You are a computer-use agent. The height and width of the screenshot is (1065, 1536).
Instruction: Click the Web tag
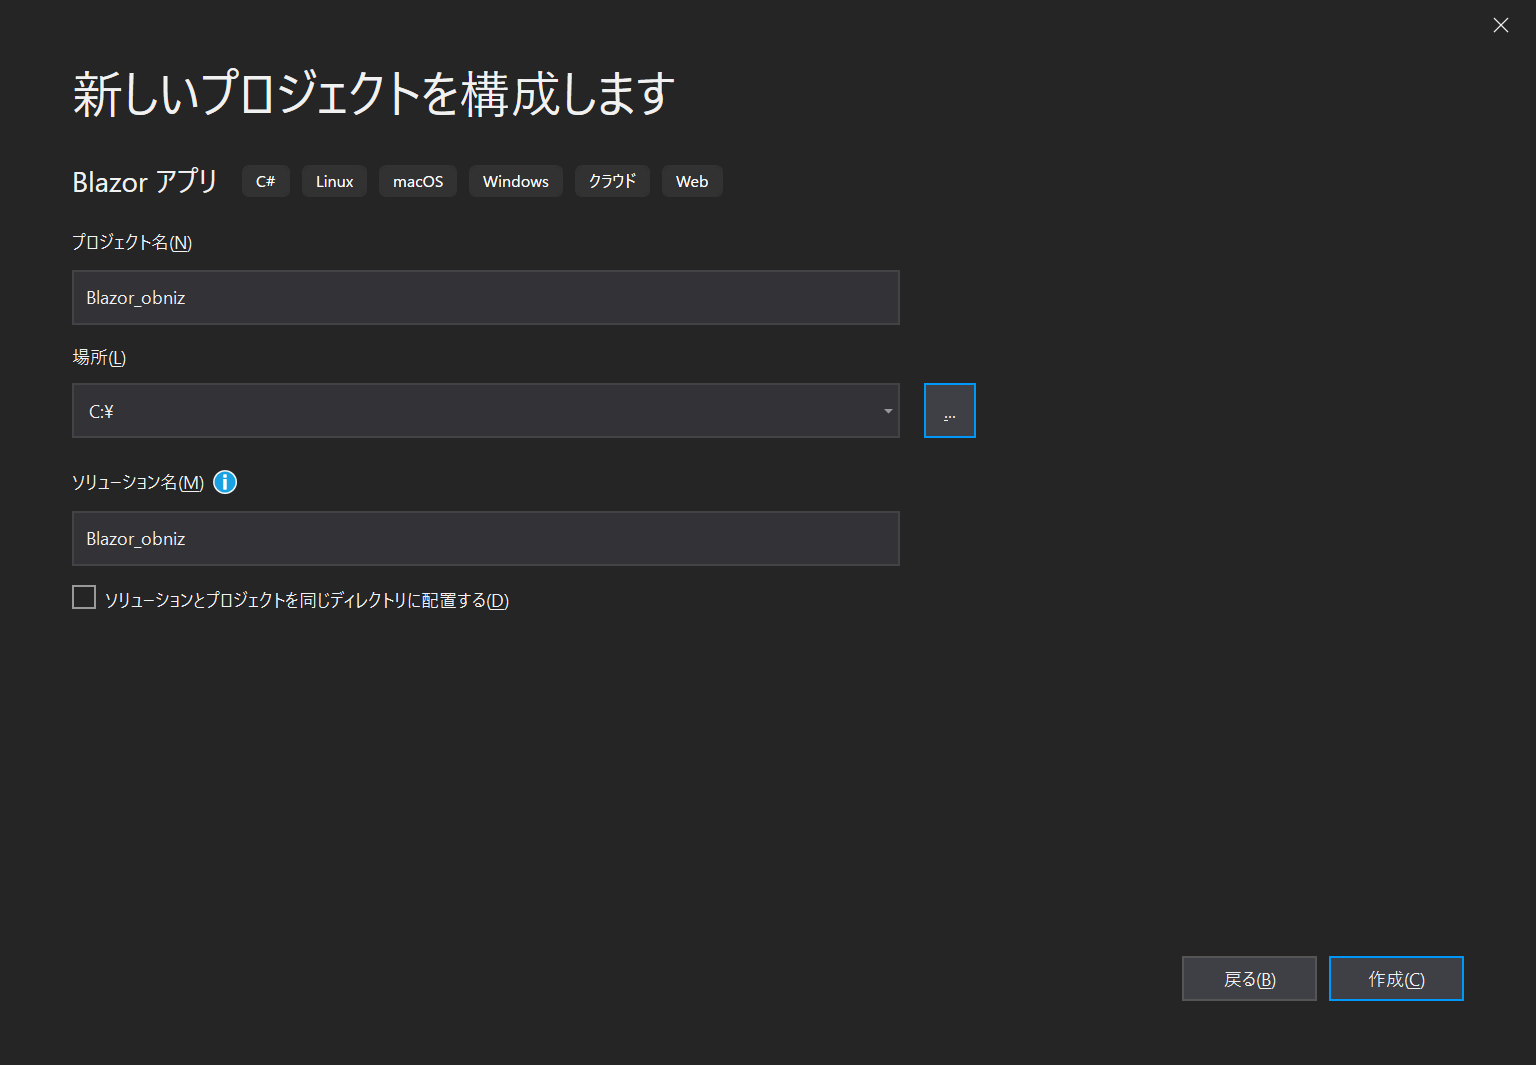692,181
